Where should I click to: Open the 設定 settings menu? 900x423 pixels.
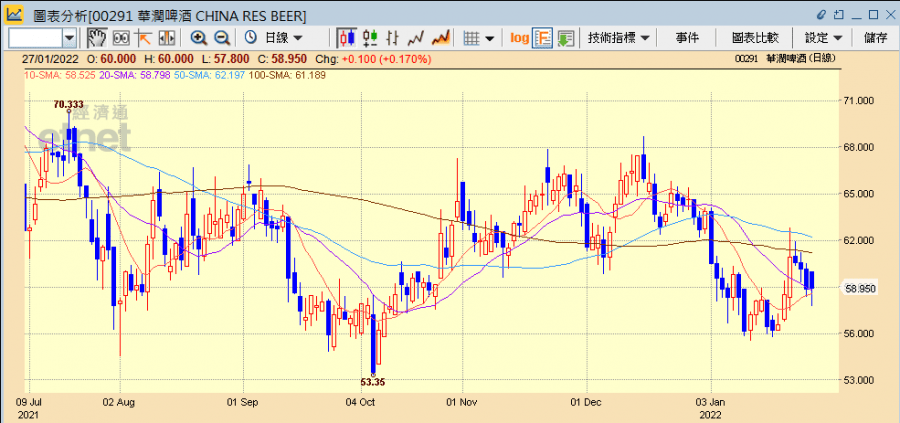823,38
